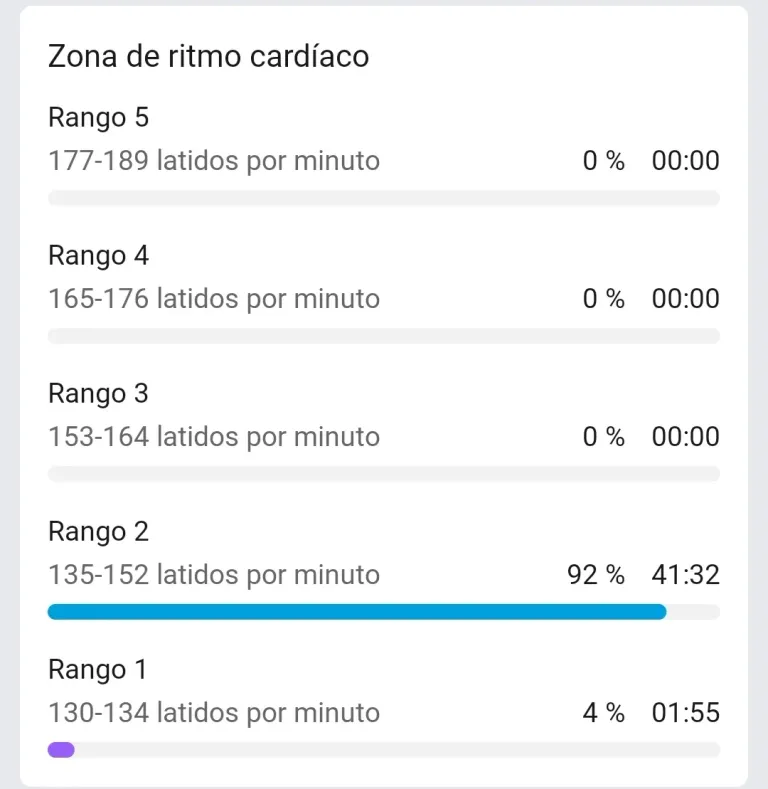The height and width of the screenshot is (789, 768).
Task: Click the 4 % value
Action: 604,713
